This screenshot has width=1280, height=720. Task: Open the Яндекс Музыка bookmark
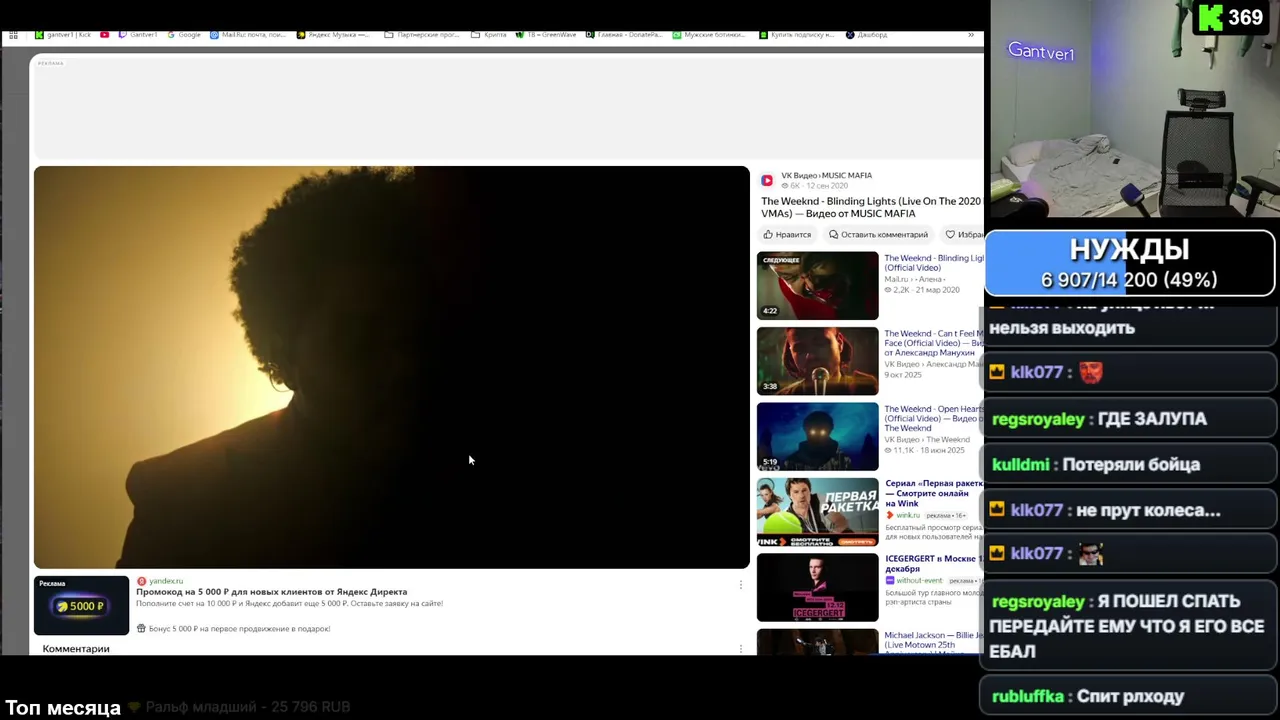pyautogui.click(x=332, y=35)
